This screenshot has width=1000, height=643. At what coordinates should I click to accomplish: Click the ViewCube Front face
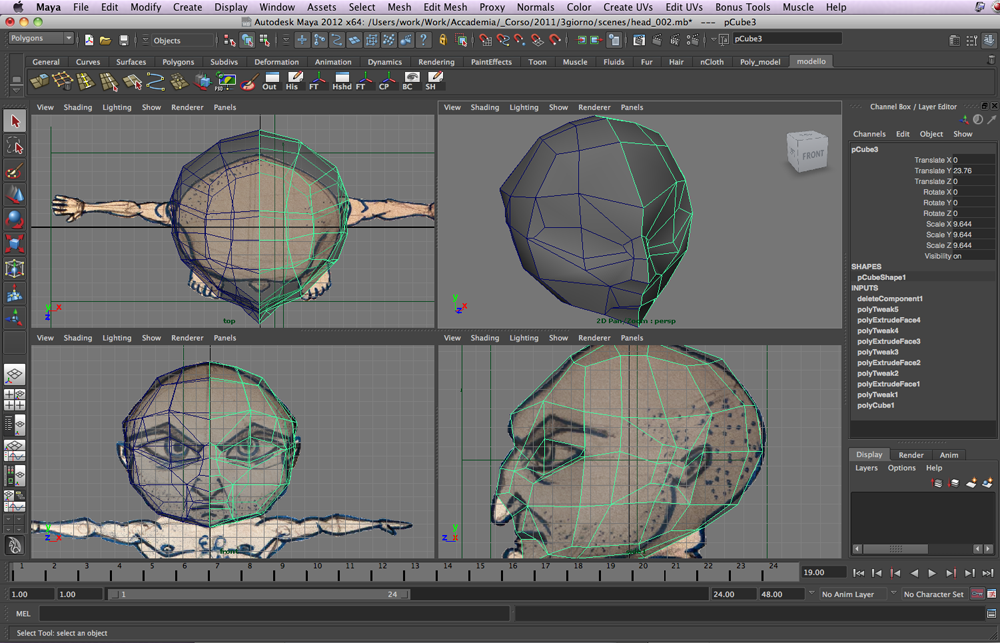811,154
